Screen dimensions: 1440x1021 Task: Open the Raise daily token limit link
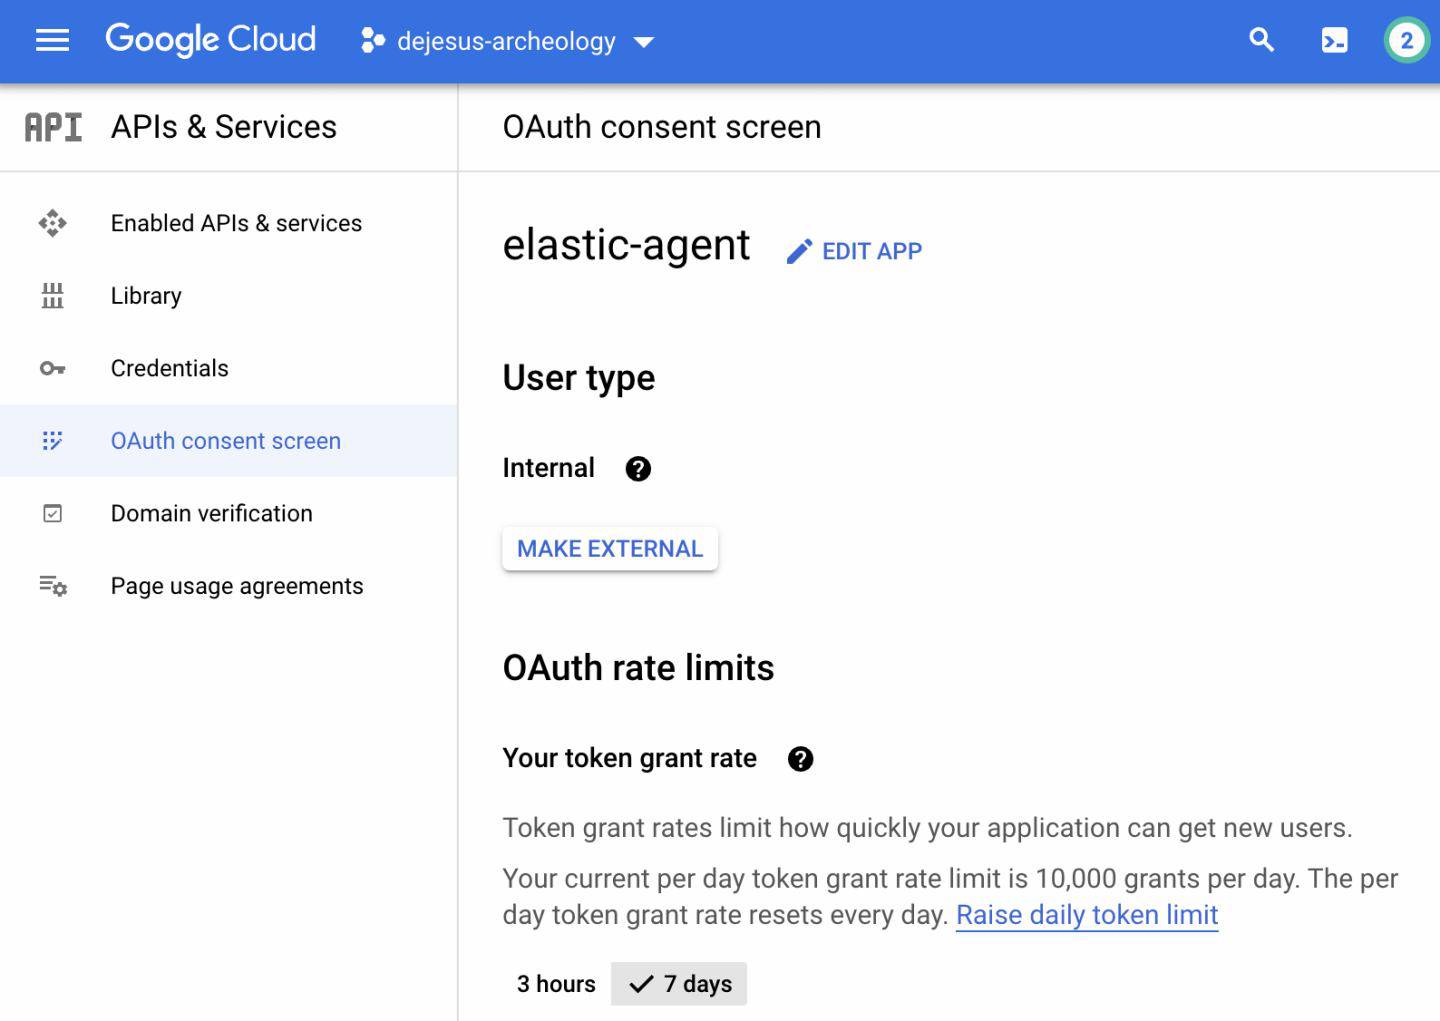point(1087,915)
